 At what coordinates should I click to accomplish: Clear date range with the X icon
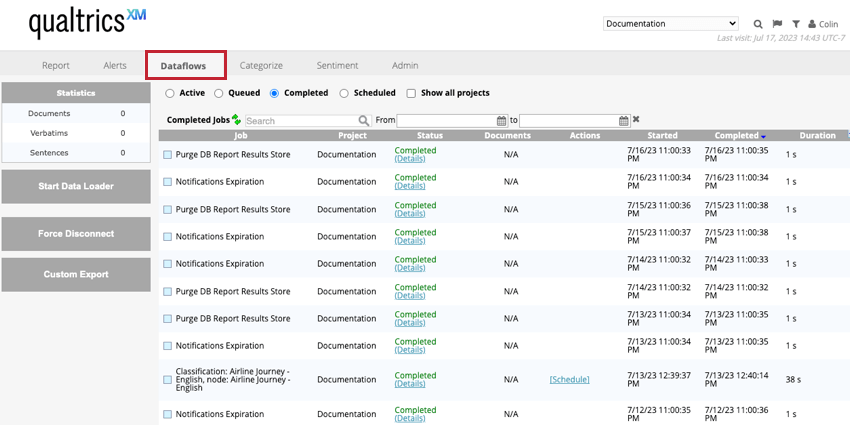tap(636, 120)
